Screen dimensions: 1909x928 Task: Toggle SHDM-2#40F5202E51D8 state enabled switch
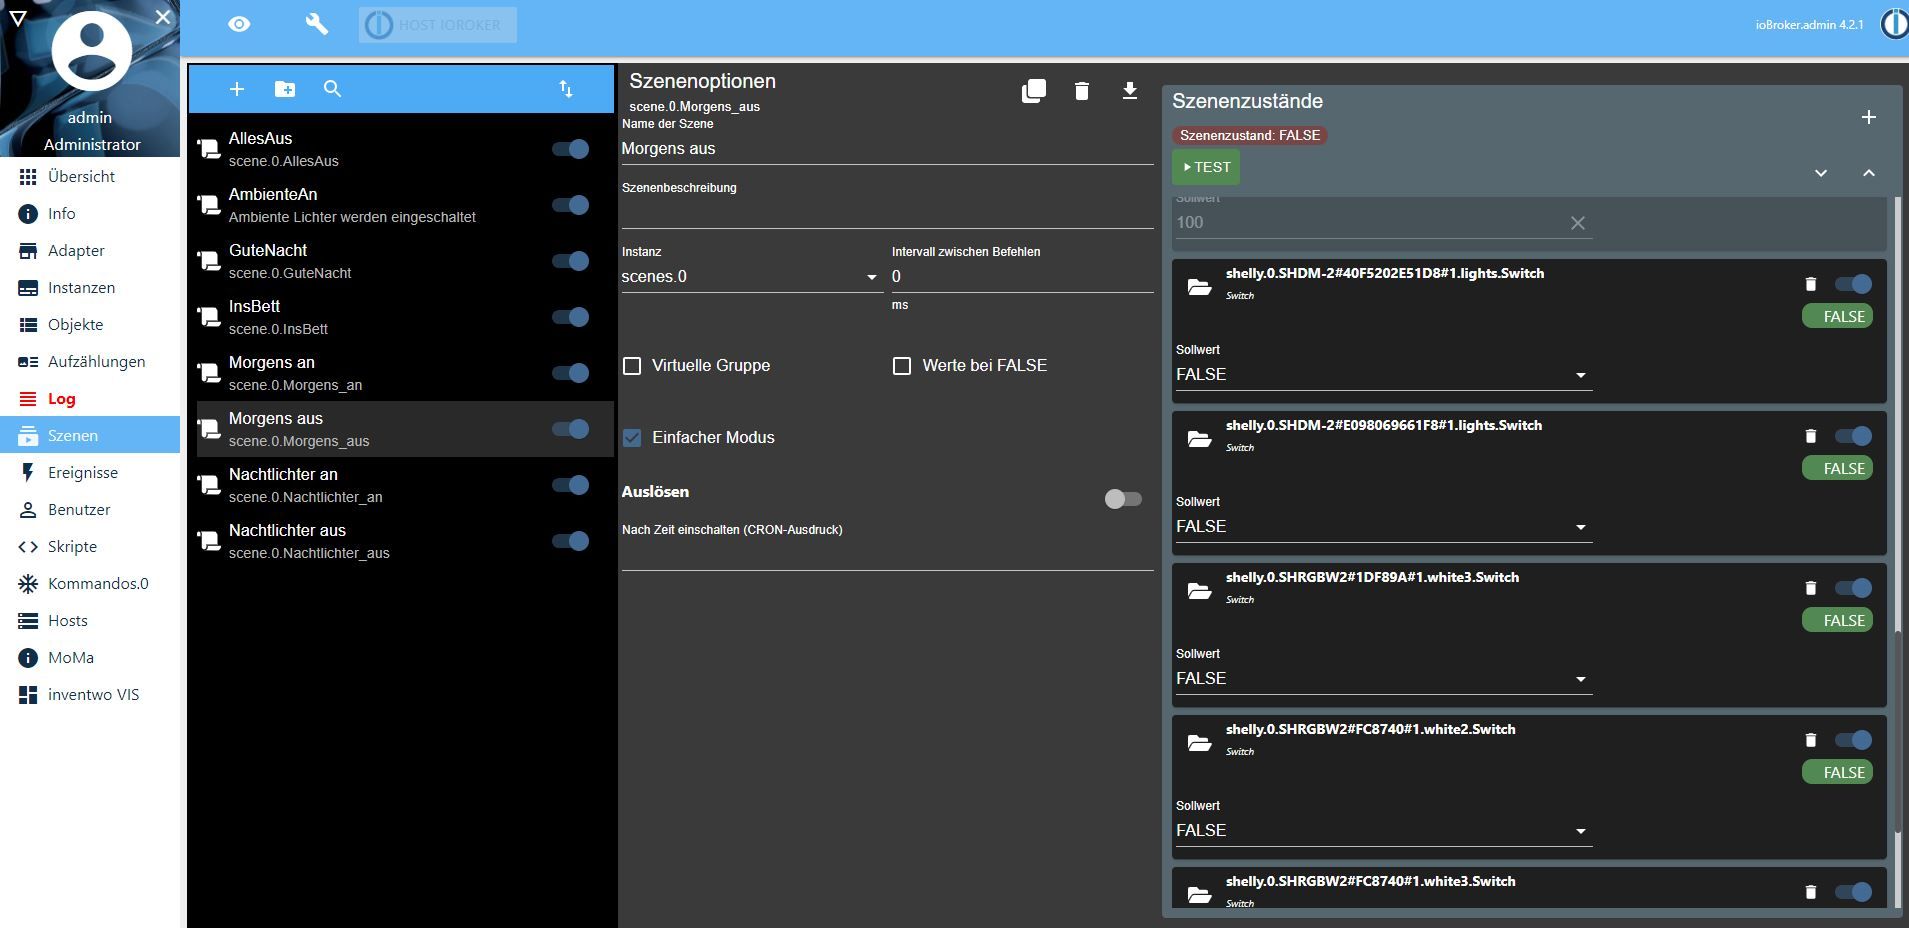coord(1853,284)
